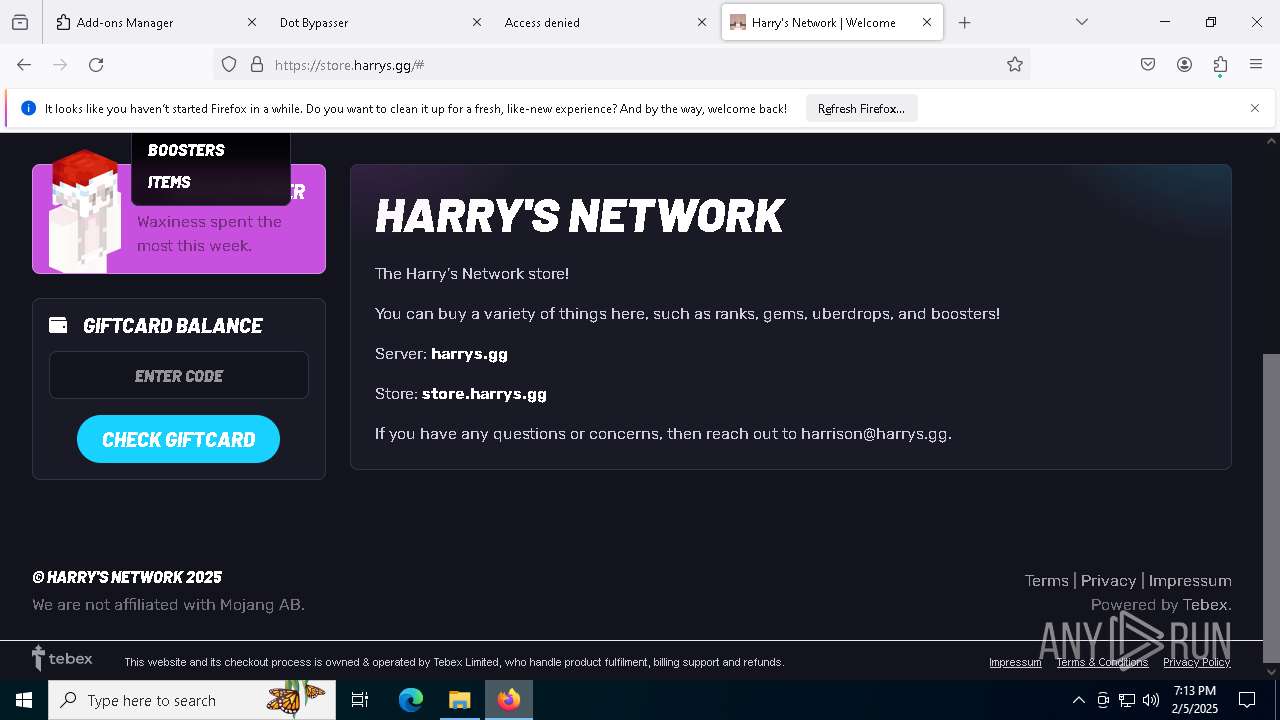Select Boosters in dropdown menu
Image resolution: width=1280 pixels, height=720 pixels.
point(186,150)
